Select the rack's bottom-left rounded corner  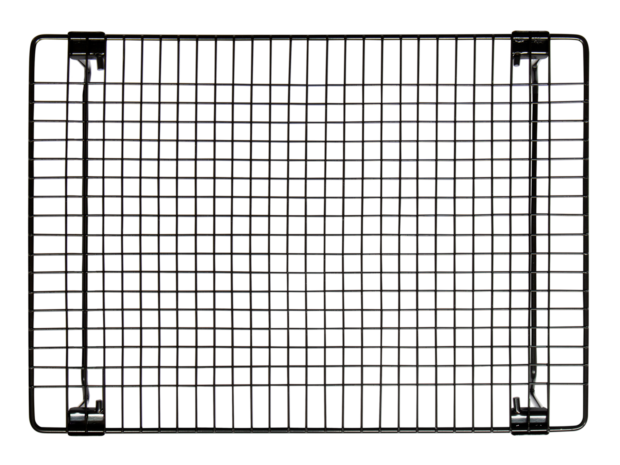36,430
